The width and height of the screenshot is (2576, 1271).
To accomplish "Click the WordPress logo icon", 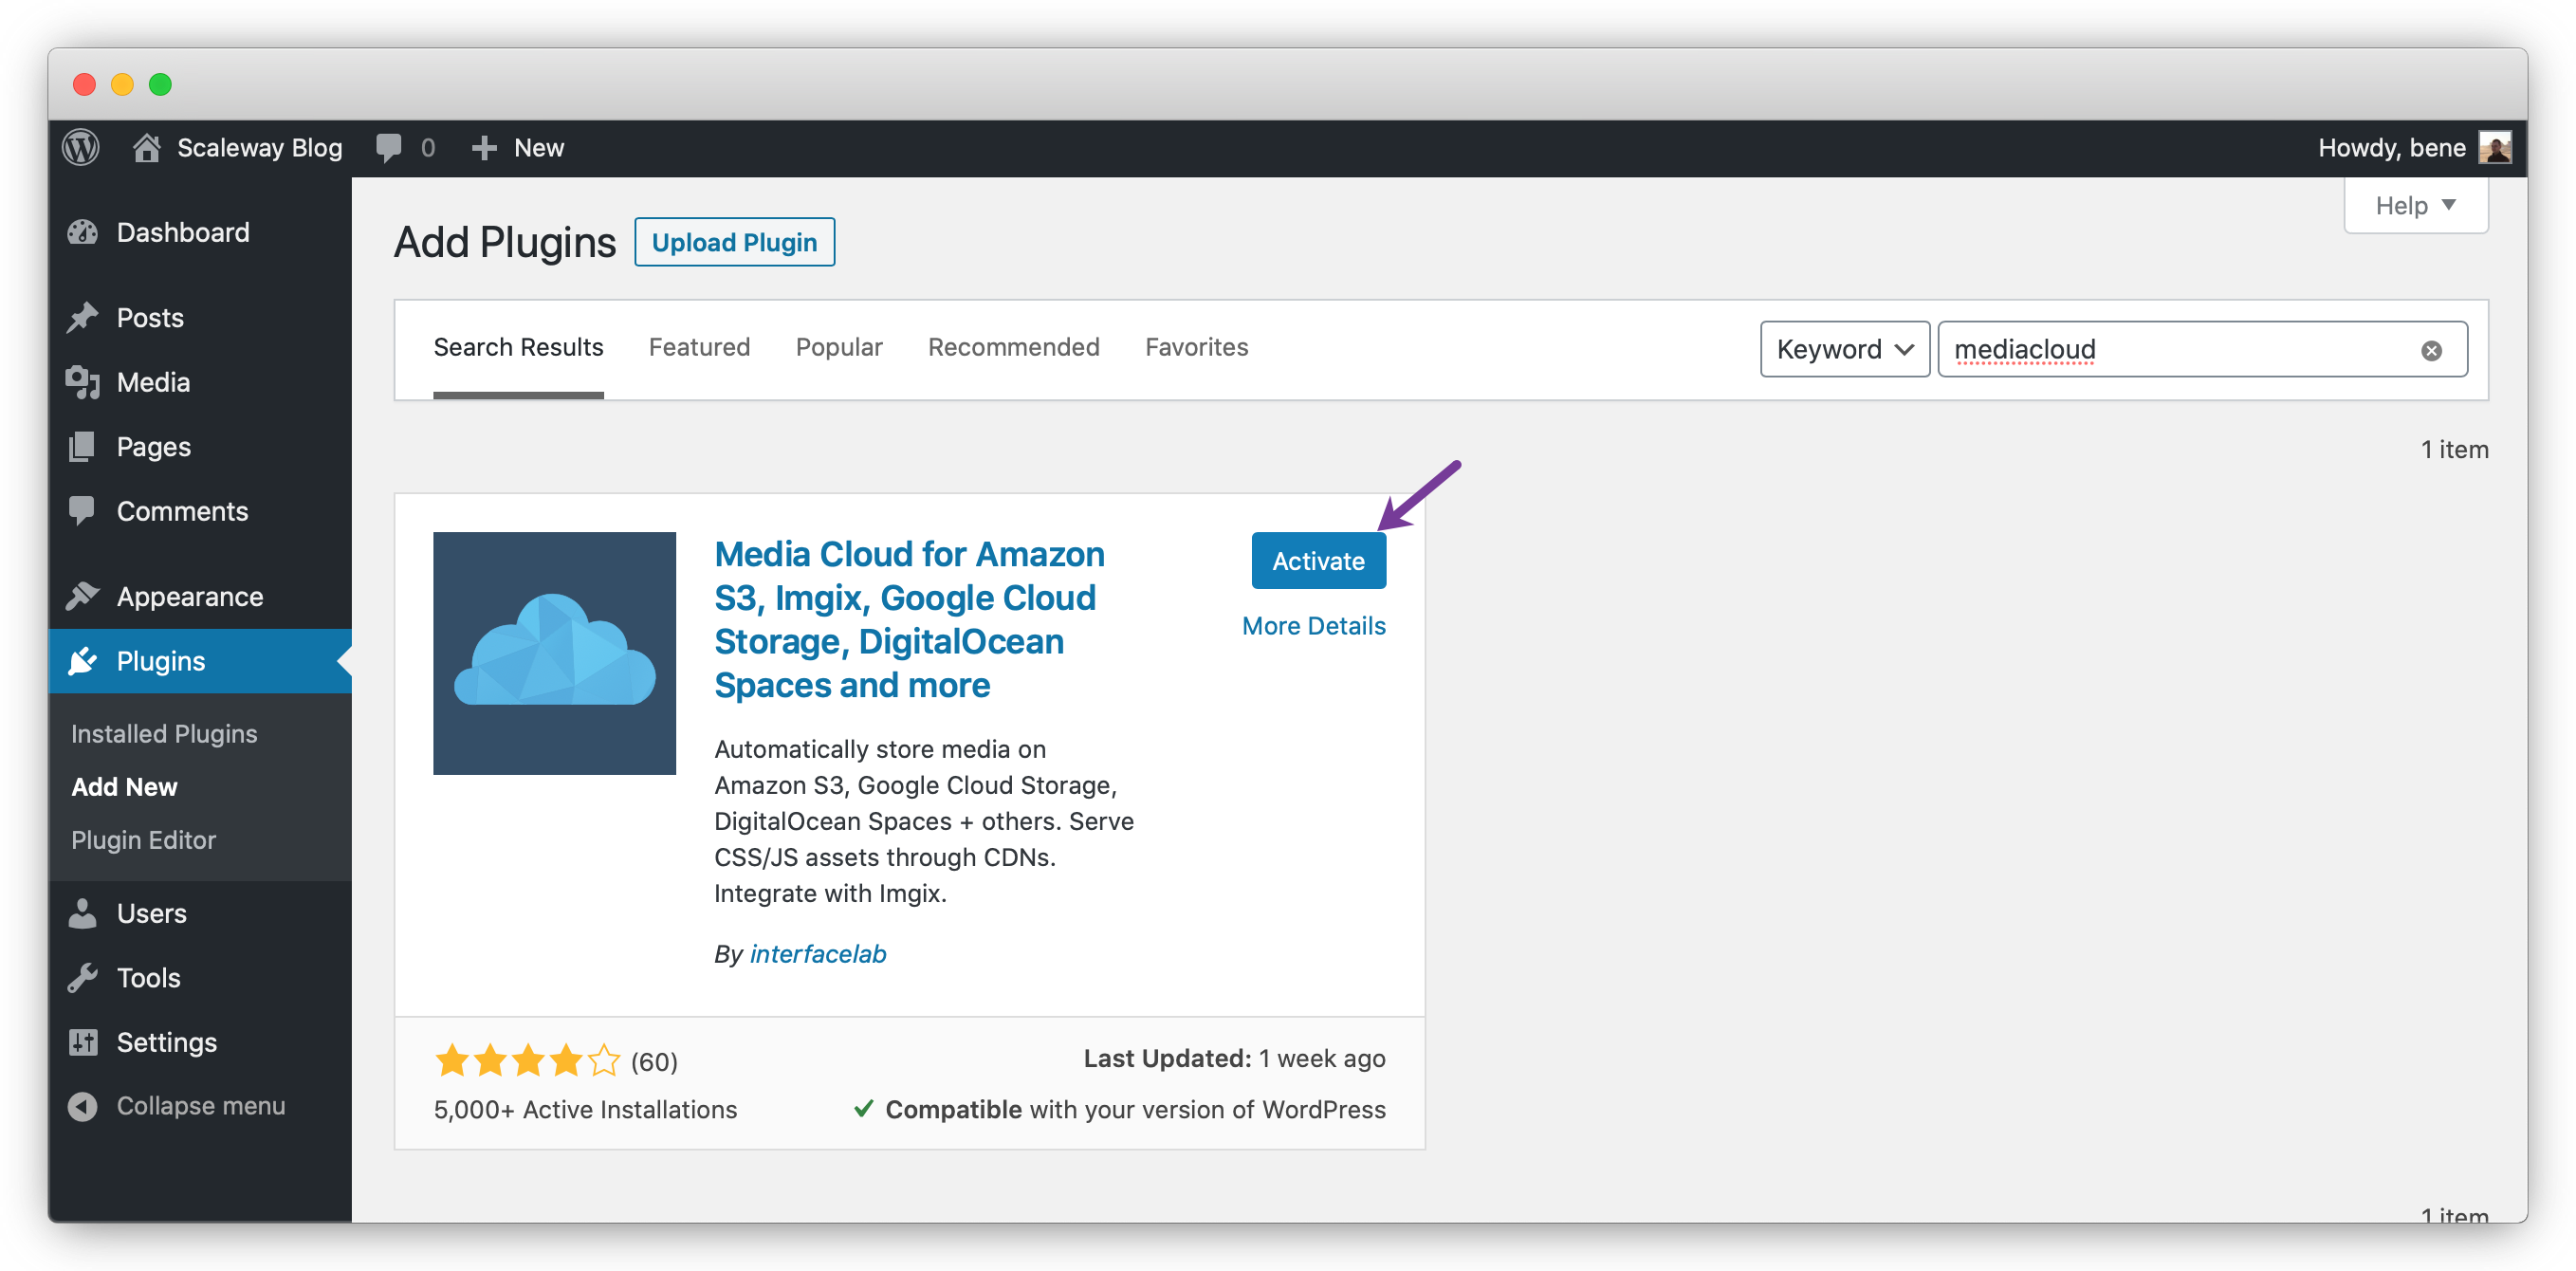I will [x=81, y=148].
